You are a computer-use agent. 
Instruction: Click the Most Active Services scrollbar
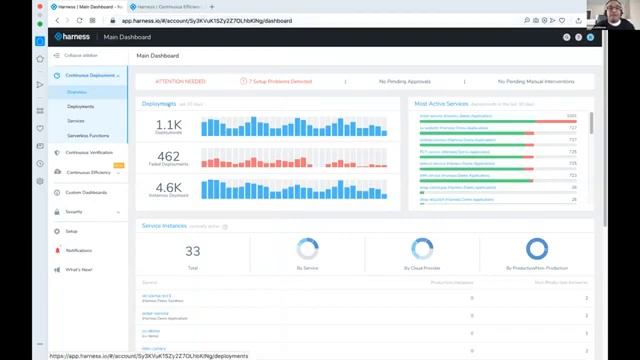[x=591, y=122]
